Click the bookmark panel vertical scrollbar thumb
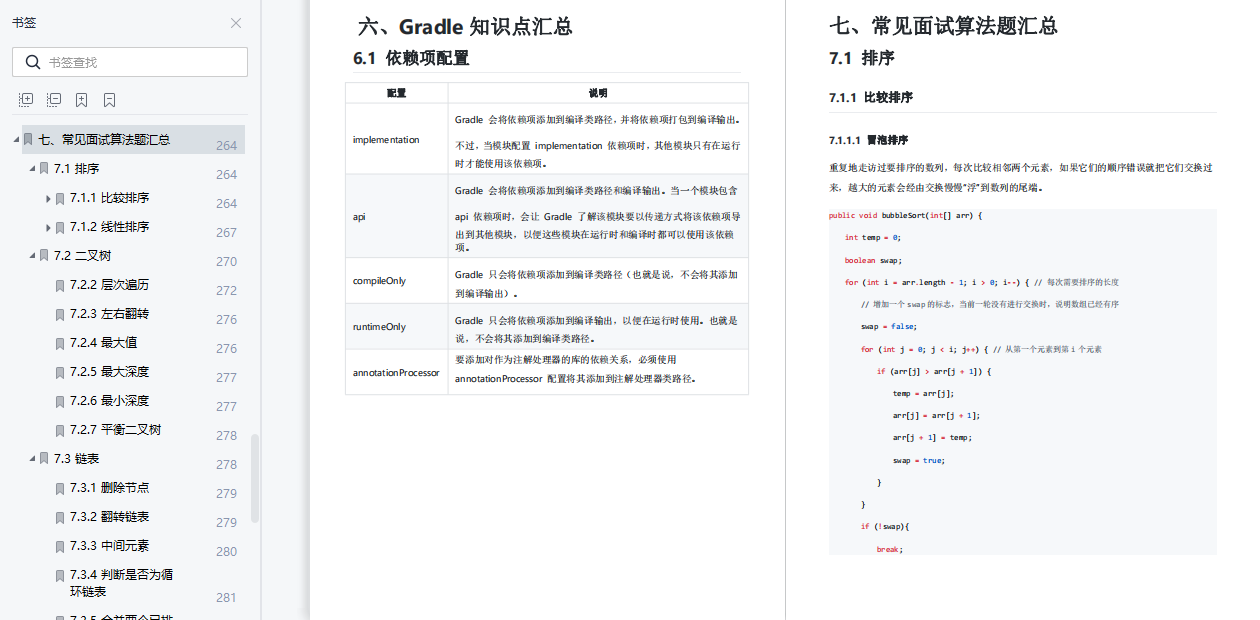Image resolution: width=1260 pixels, height=620 pixels. point(255,478)
